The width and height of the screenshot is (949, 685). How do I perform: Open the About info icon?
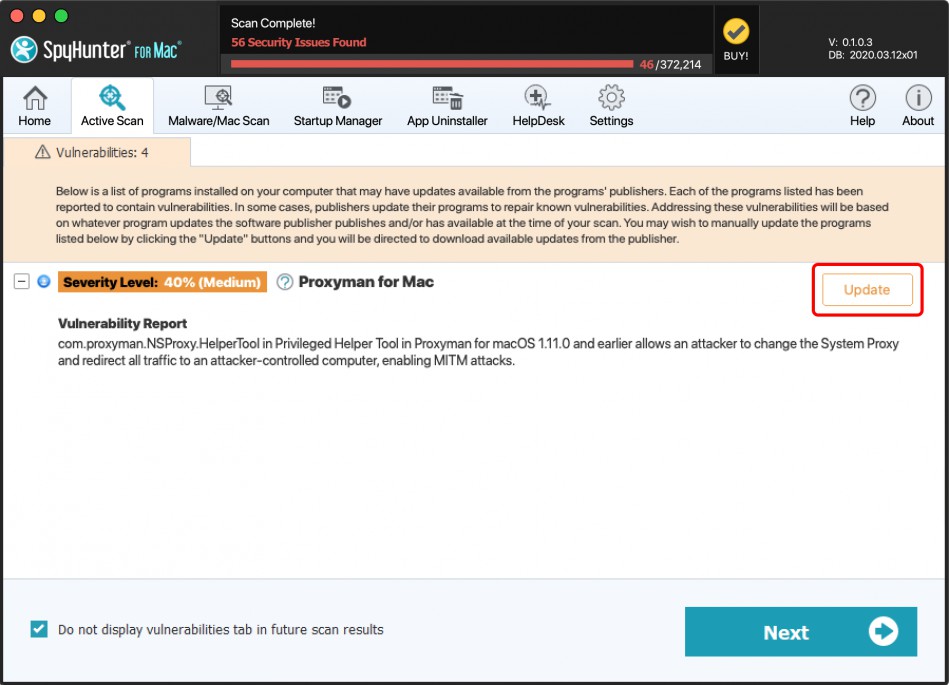917,105
